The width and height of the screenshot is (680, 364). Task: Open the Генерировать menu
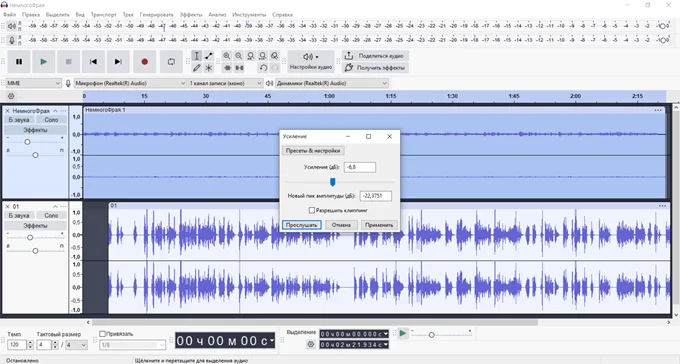tap(157, 14)
